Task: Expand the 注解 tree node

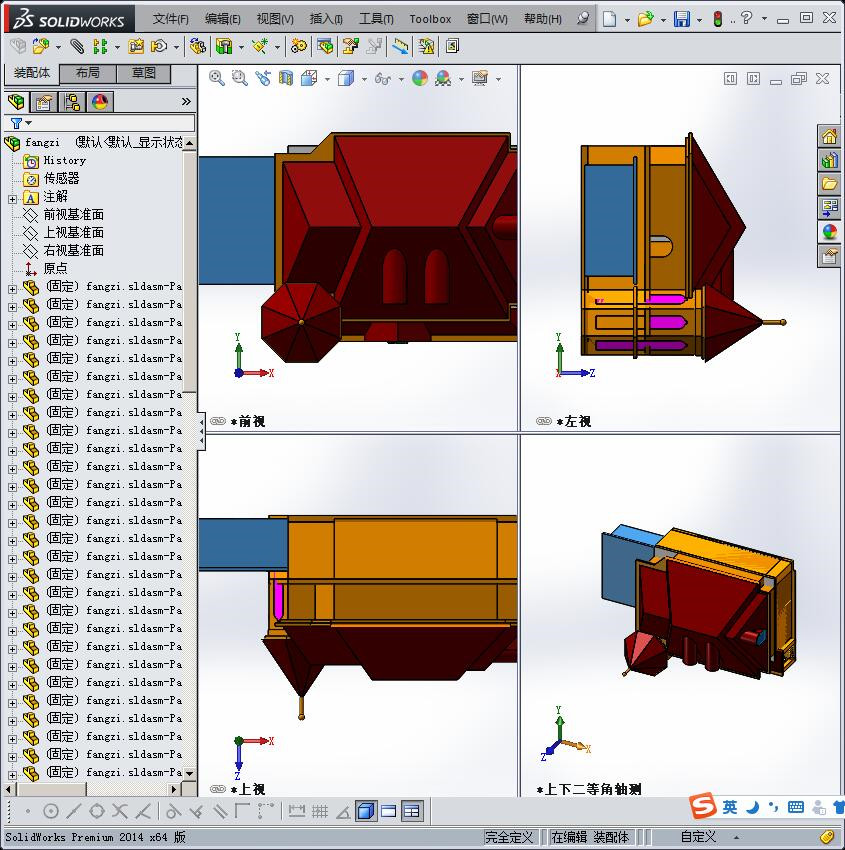Action: (x=12, y=199)
